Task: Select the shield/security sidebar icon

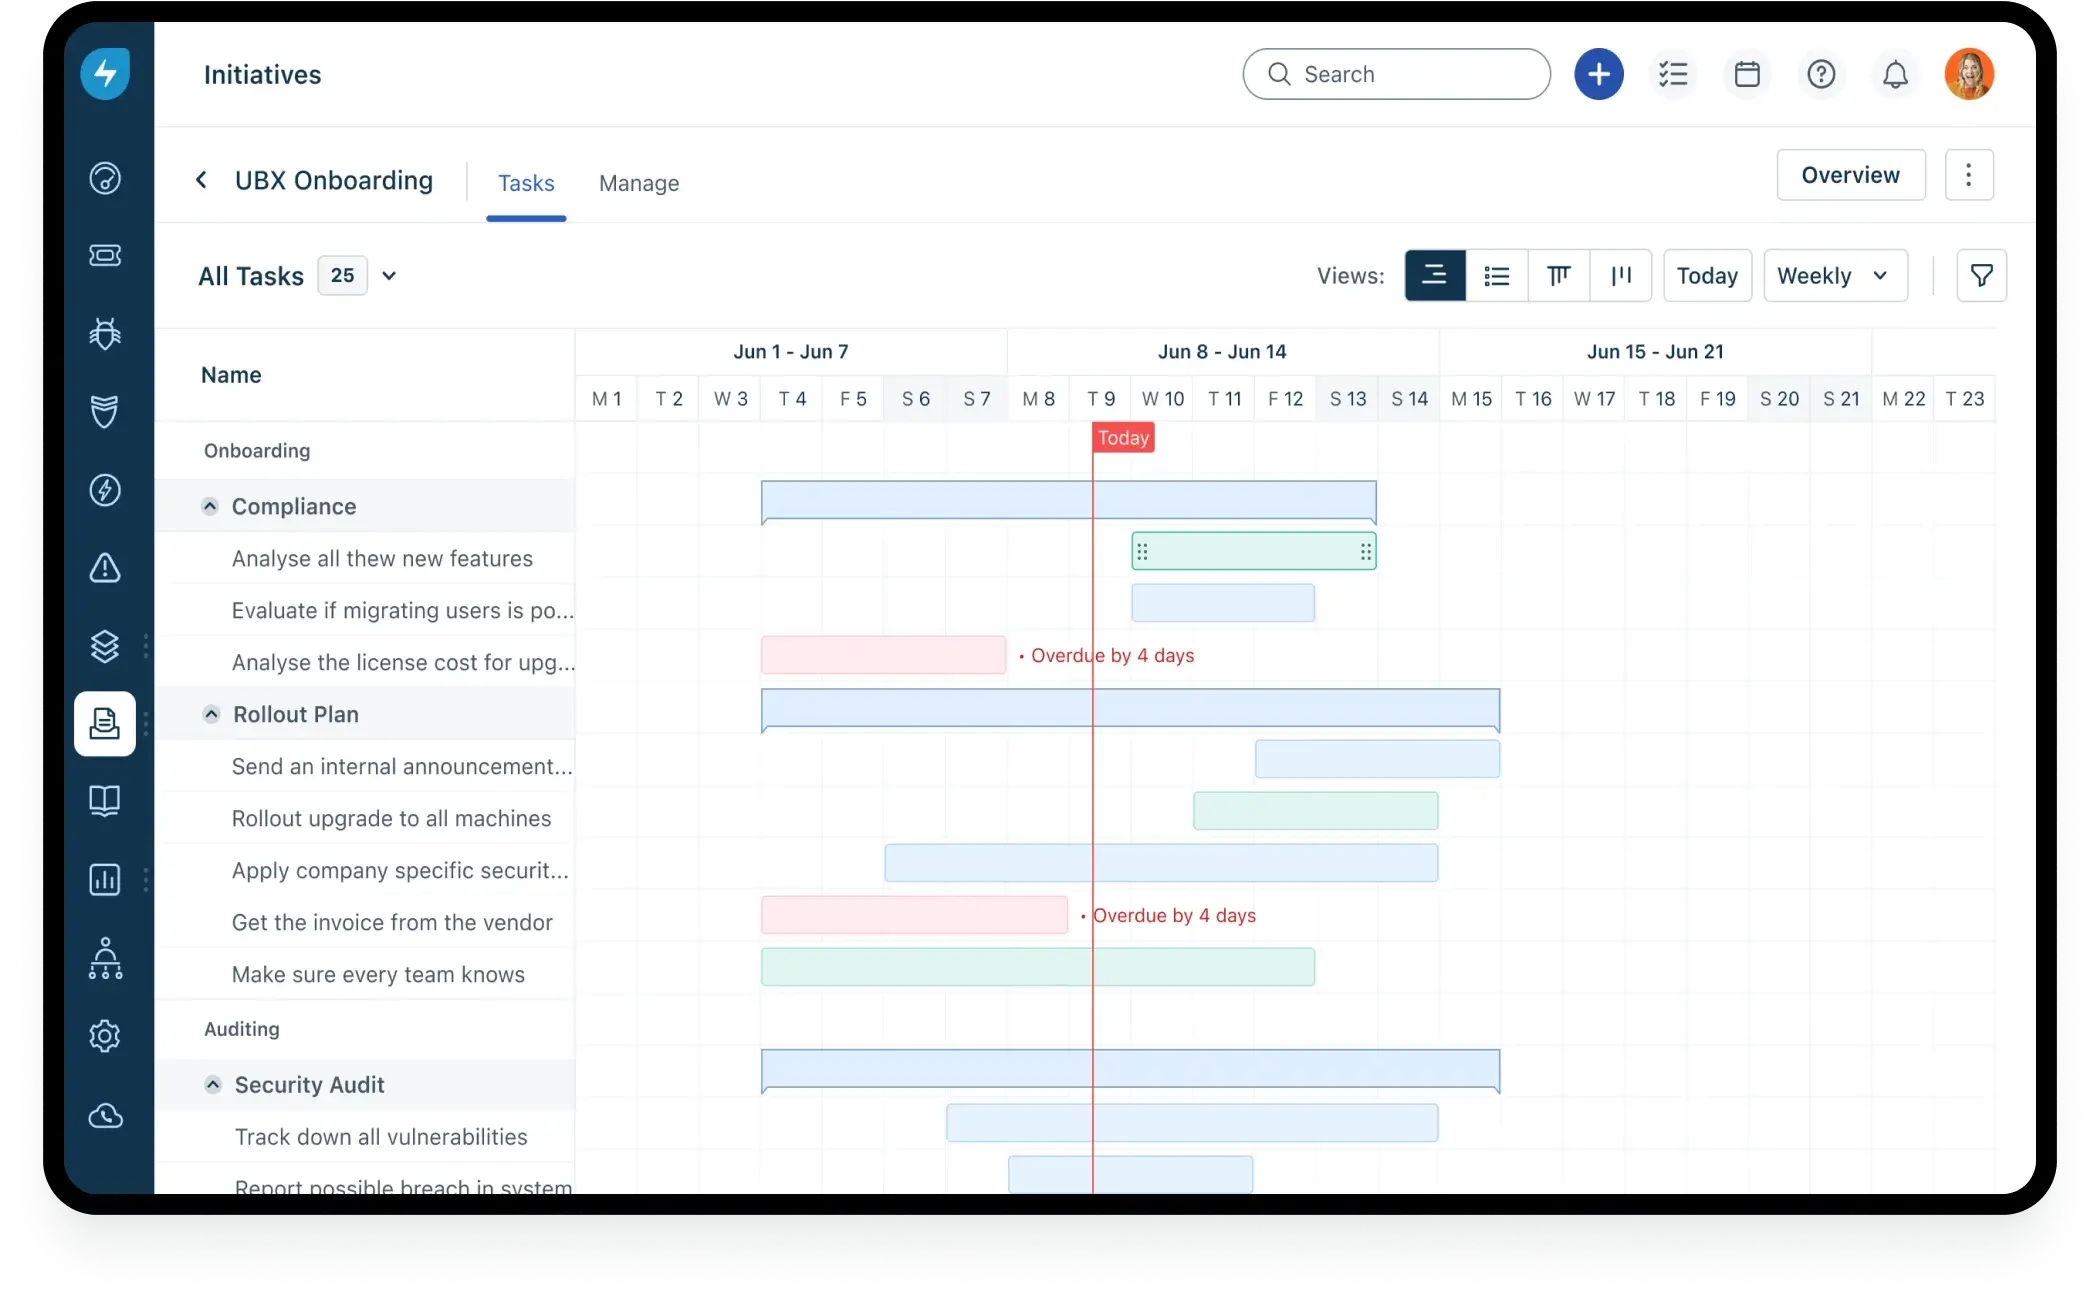Action: 106,411
